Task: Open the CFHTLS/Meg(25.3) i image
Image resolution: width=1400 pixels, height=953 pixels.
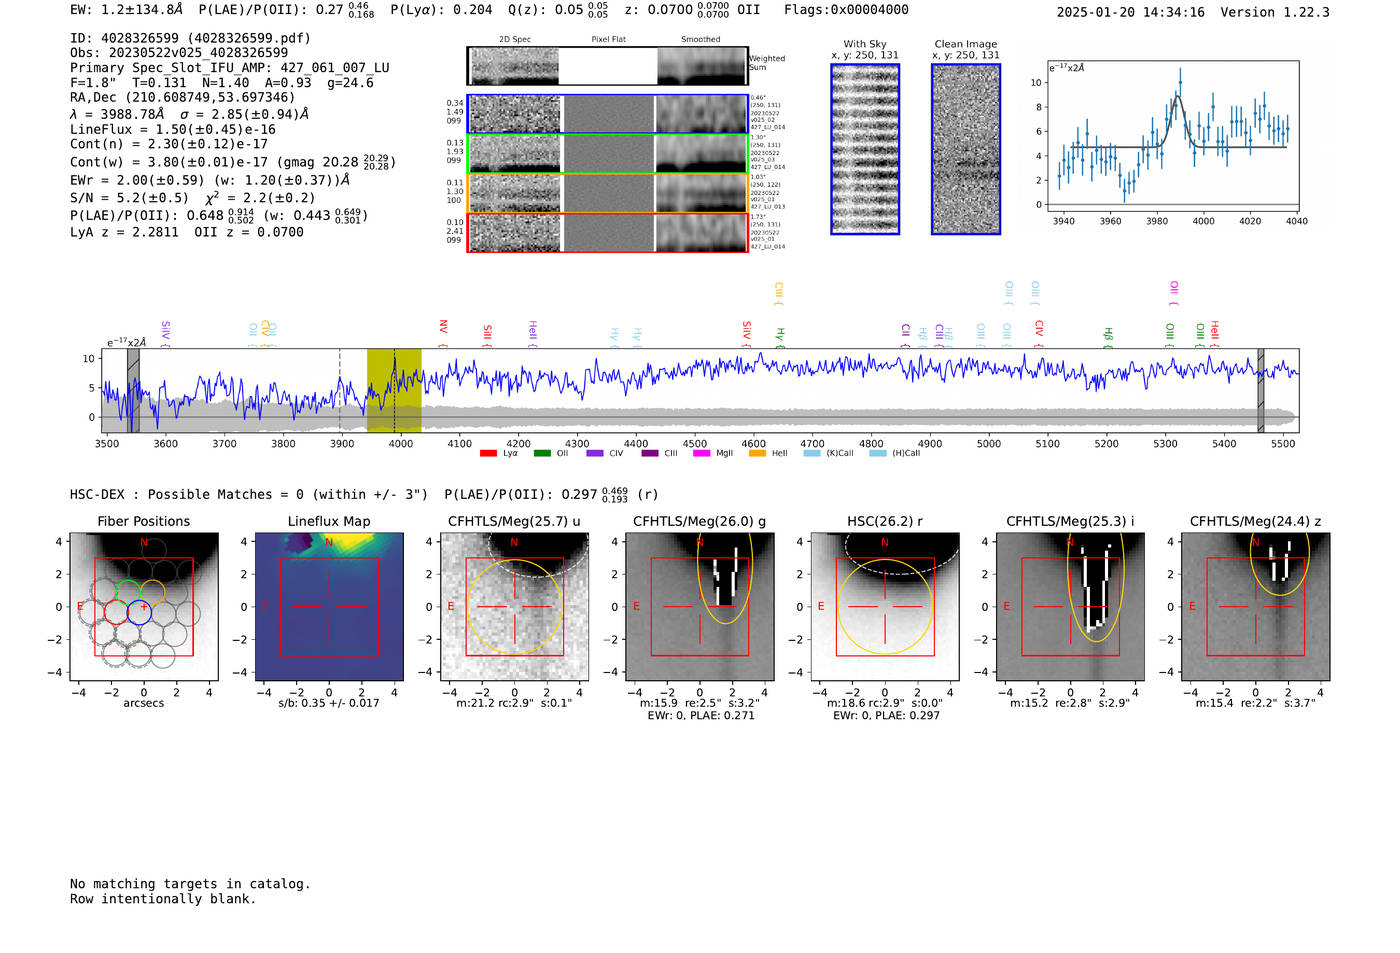Action: 1070,607
